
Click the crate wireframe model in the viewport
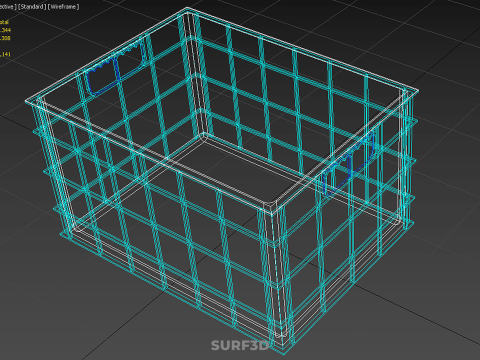(x=222, y=181)
